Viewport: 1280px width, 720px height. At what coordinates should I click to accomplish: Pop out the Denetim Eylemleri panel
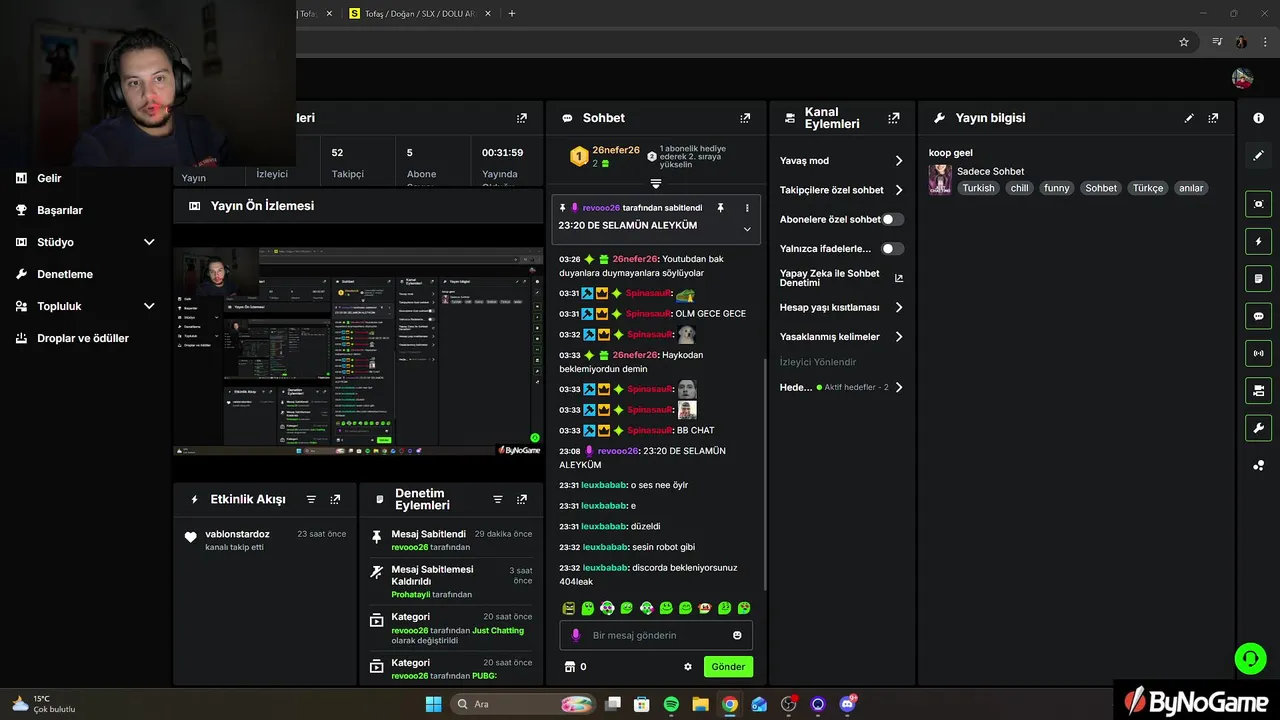(x=522, y=499)
